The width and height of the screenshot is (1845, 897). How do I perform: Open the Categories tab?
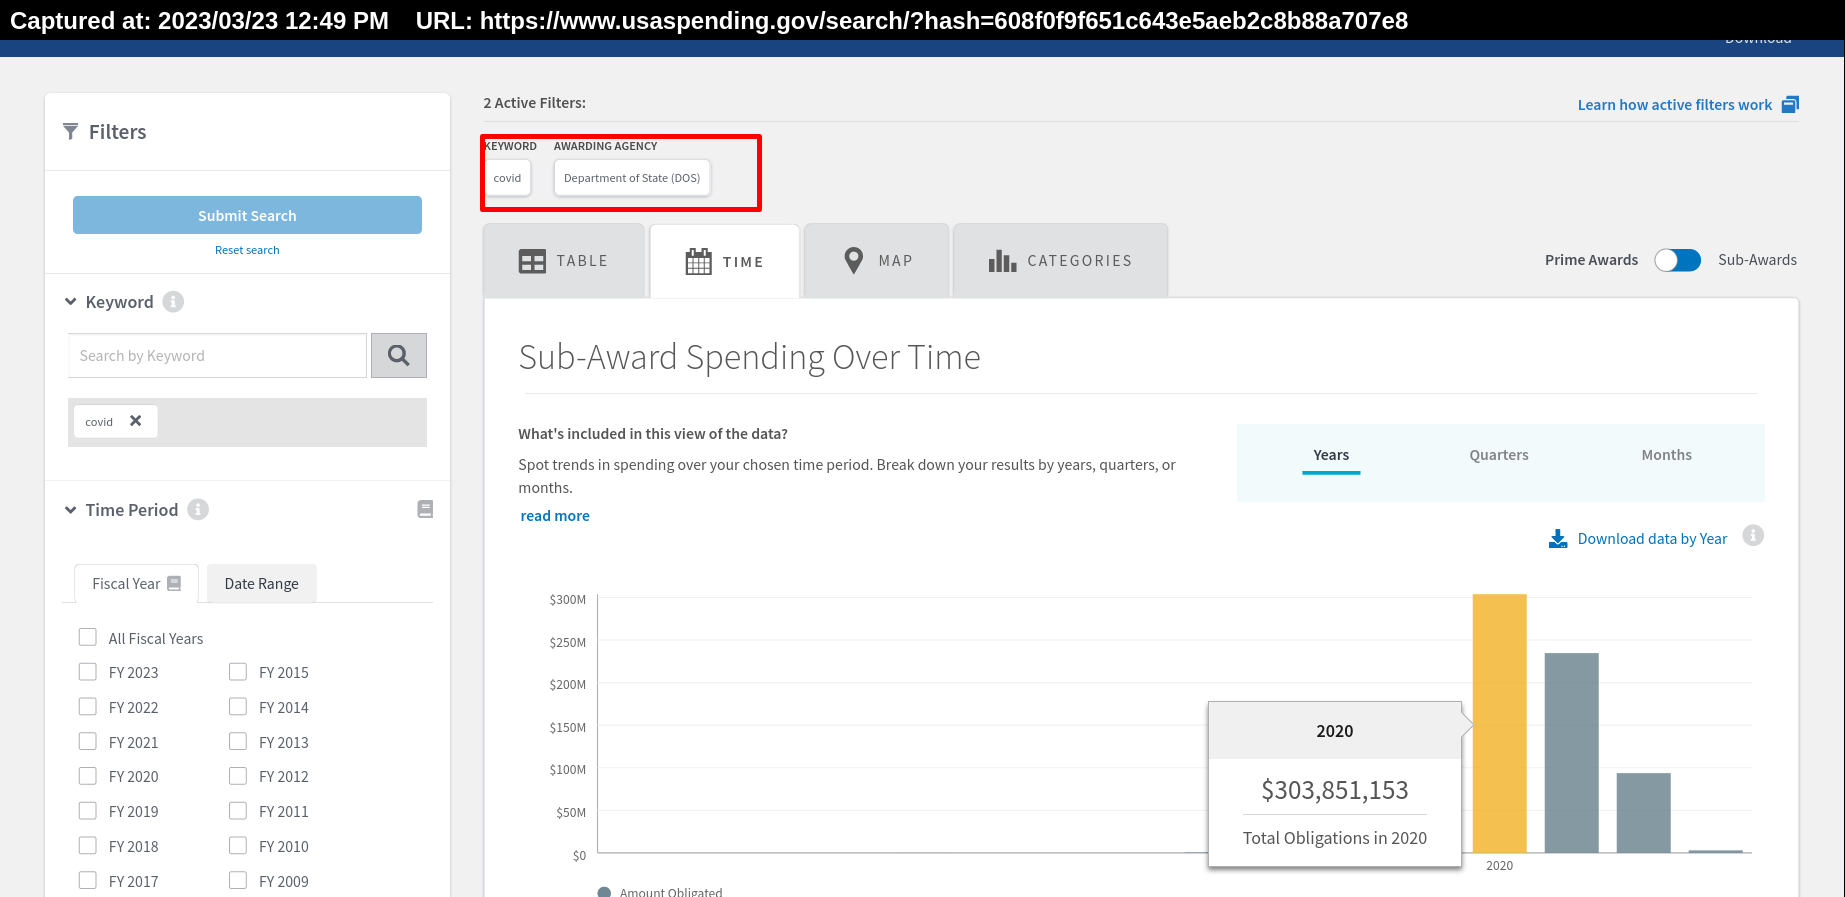click(1060, 261)
